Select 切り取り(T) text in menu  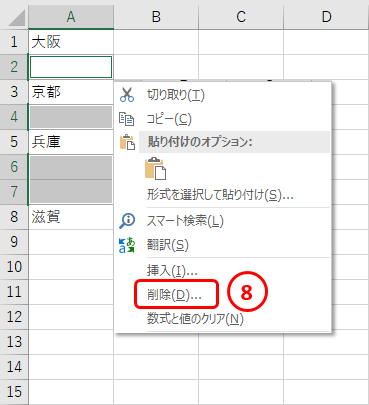[176, 95]
